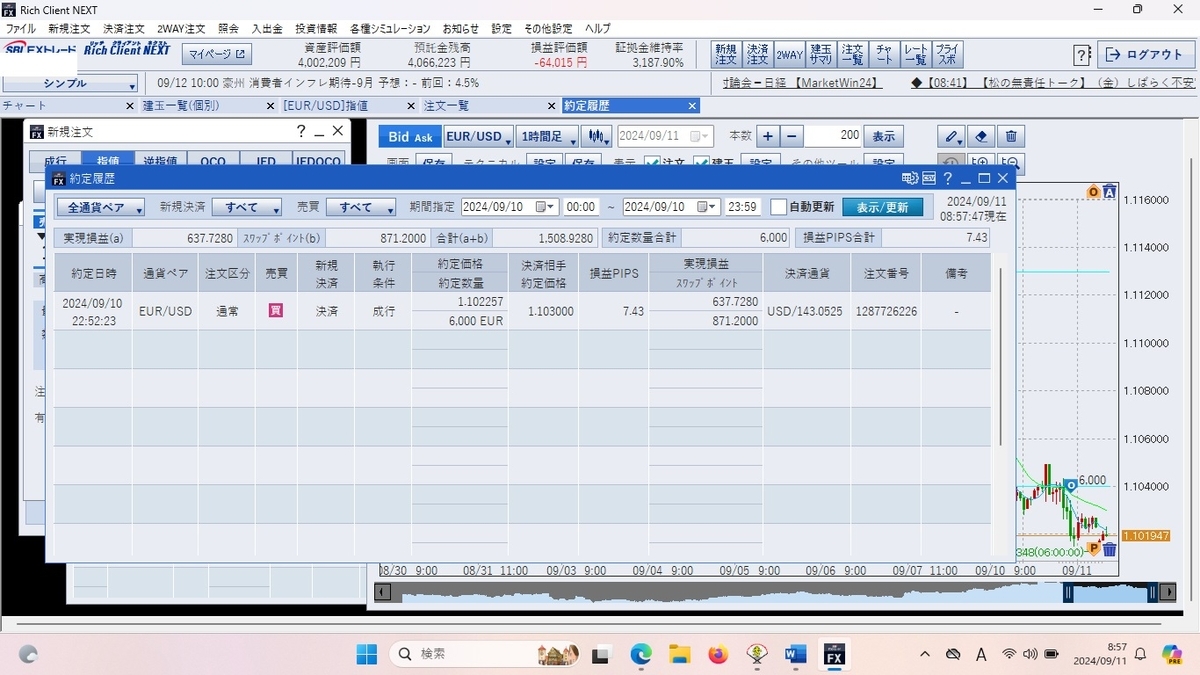The width and height of the screenshot is (1200, 675).
Task: Open File Explorer from the taskbar
Action: [x=680, y=654]
